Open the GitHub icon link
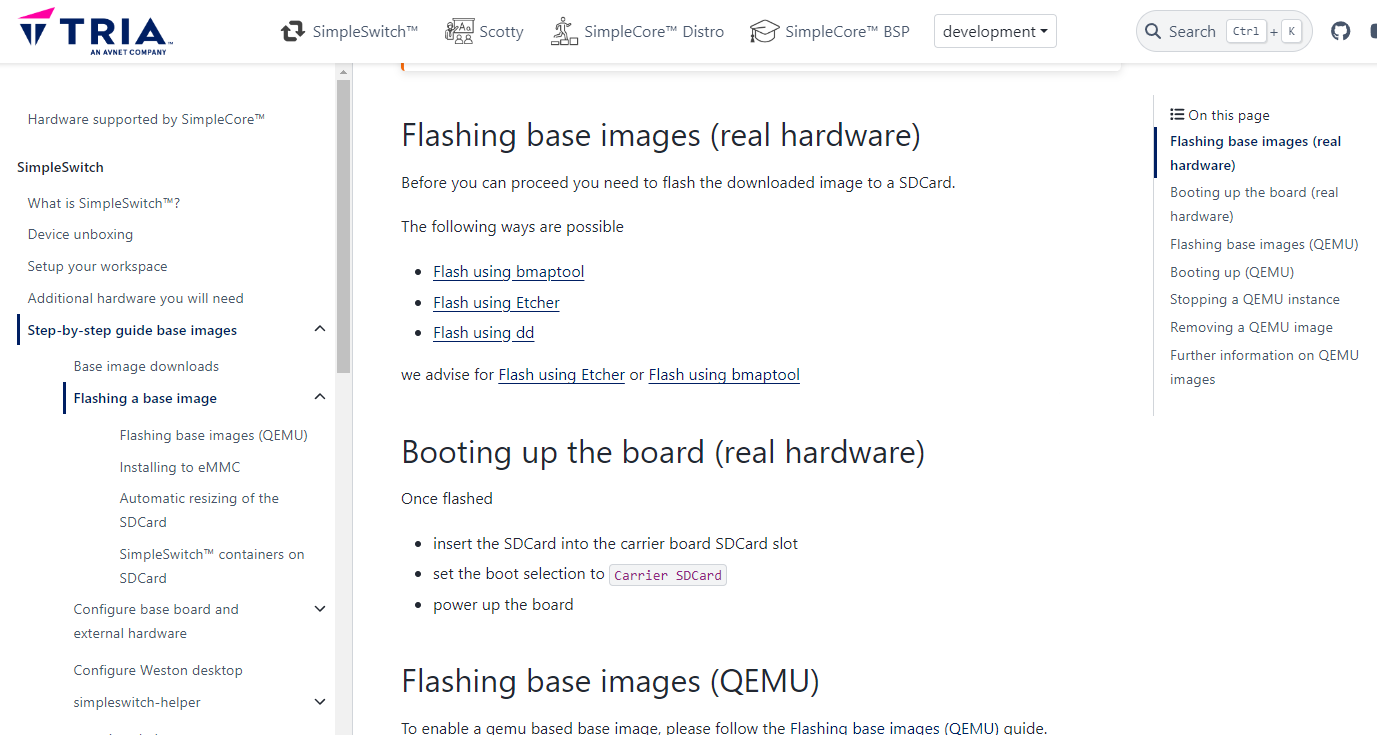This screenshot has height=735, width=1377. tap(1341, 31)
